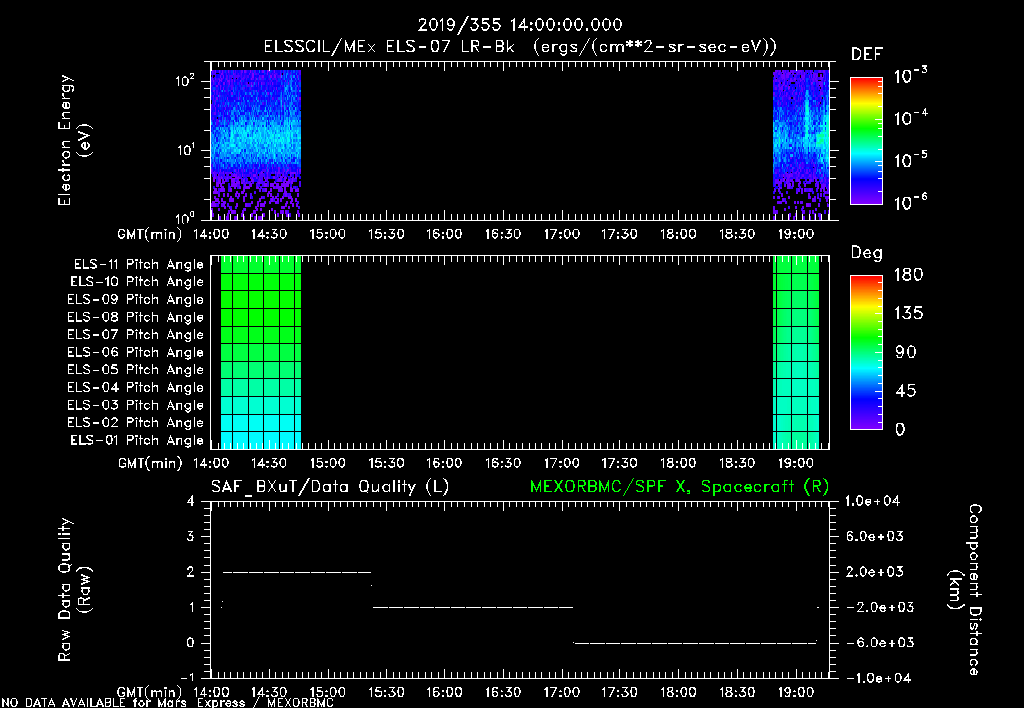Click the electron spectrogram data block near 19:00

(x=801, y=143)
